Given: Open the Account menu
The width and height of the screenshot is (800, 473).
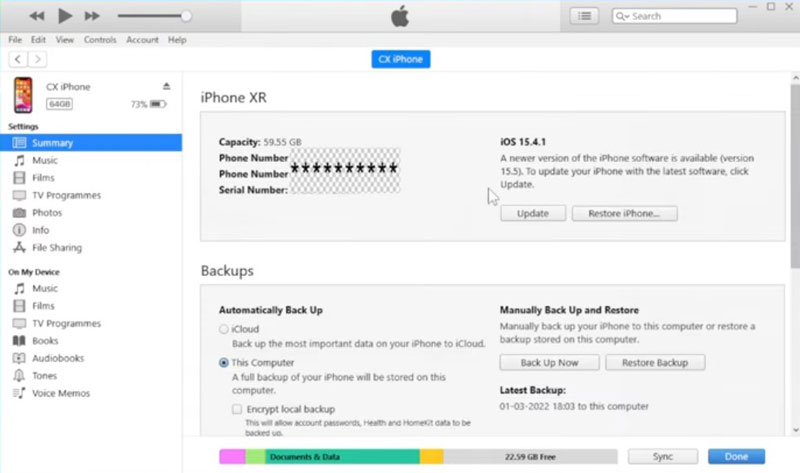Looking at the screenshot, I should point(142,40).
